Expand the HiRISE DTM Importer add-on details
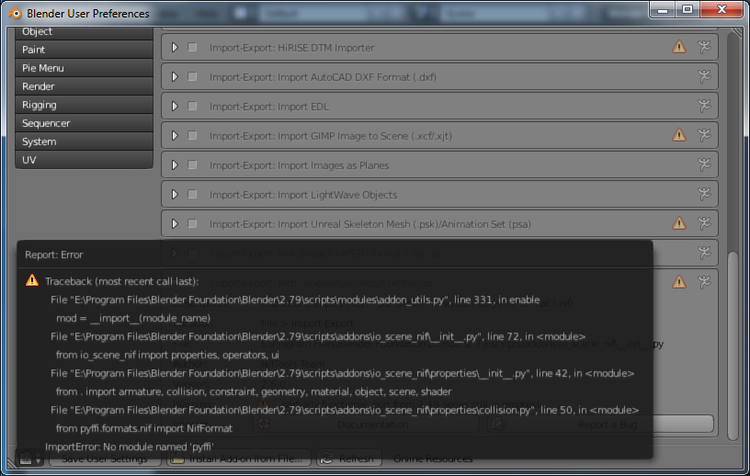This screenshot has width=750, height=476. [x=175, y=47]
